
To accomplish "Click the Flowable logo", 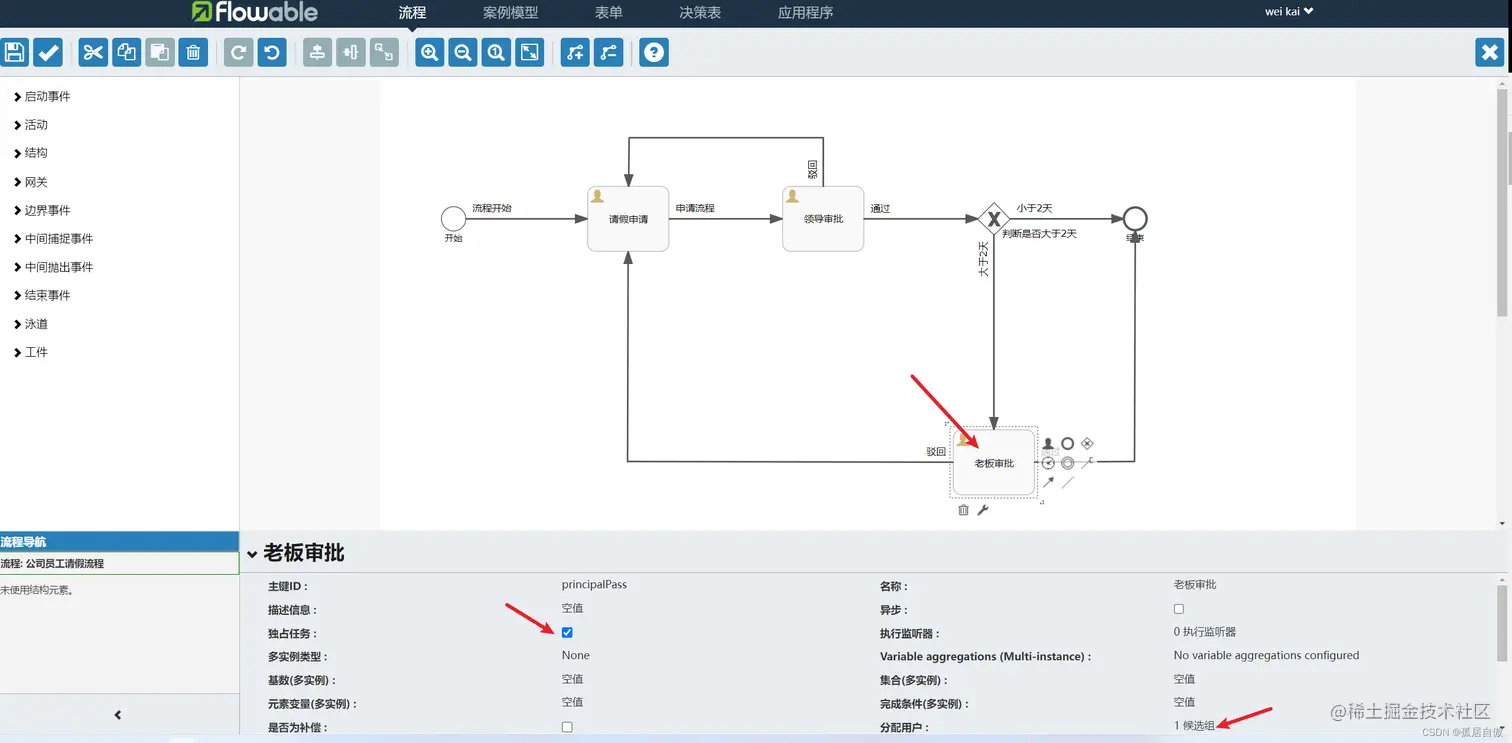I will tap(254, 12).
